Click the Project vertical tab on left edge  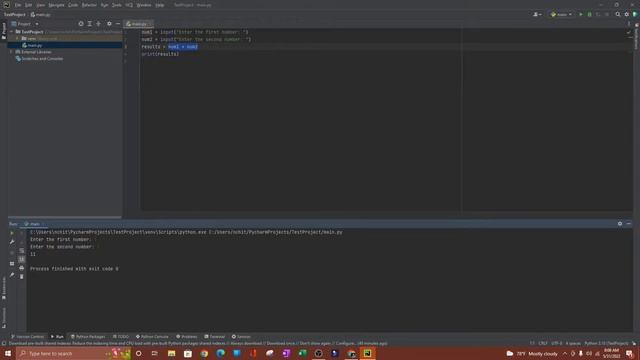(x=4, y=31)
